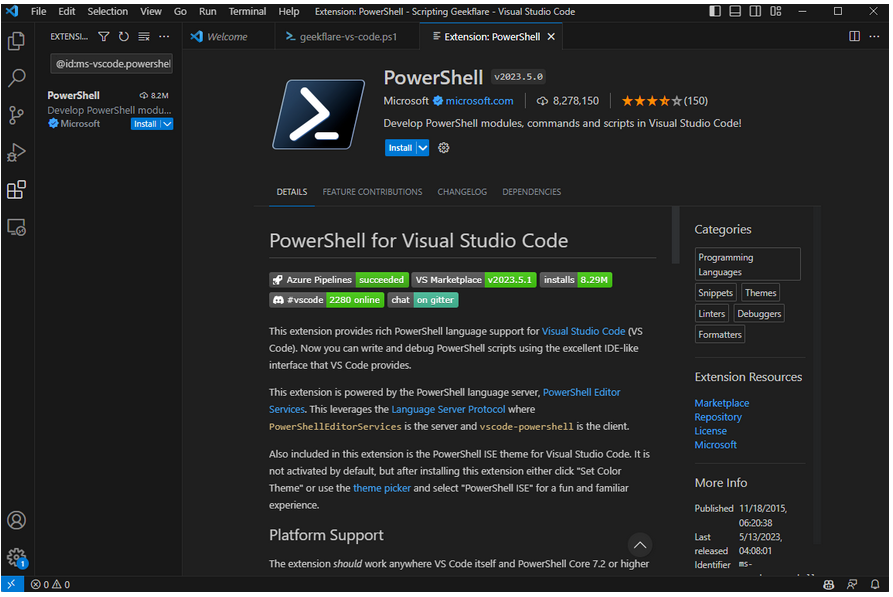The width and height of the screenshot is (893, 597).
Task: Open Extensions panel more actions menu
Action: [164, 36]
